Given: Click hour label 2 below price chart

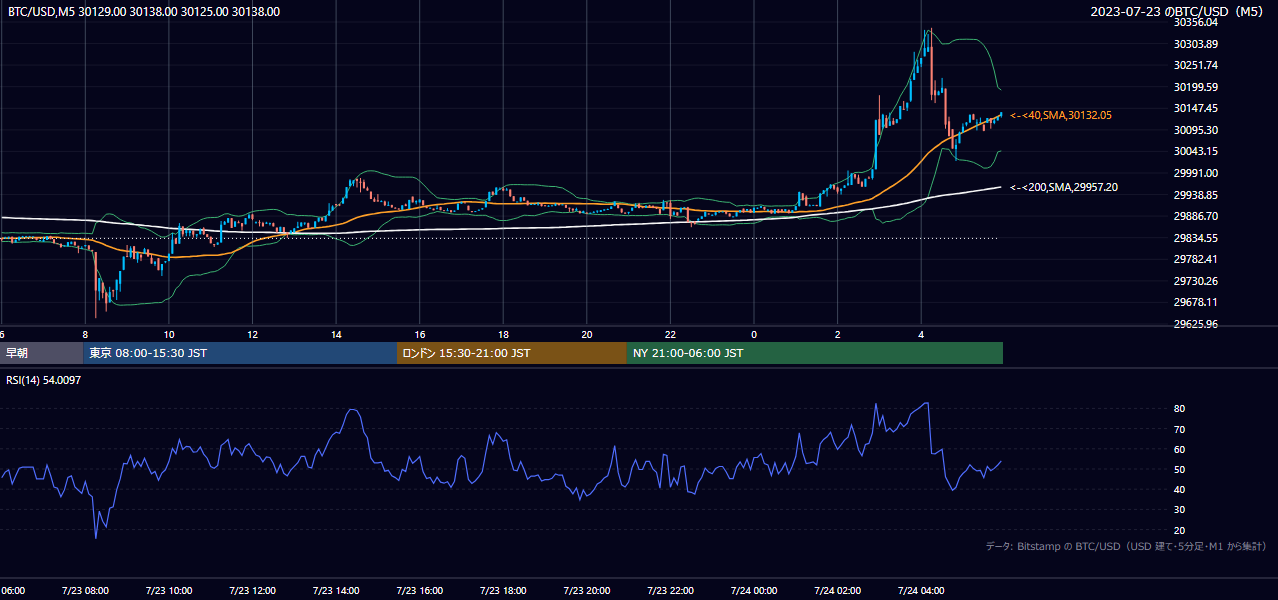Looking at the screenshot, I should [x=838, y=334].
